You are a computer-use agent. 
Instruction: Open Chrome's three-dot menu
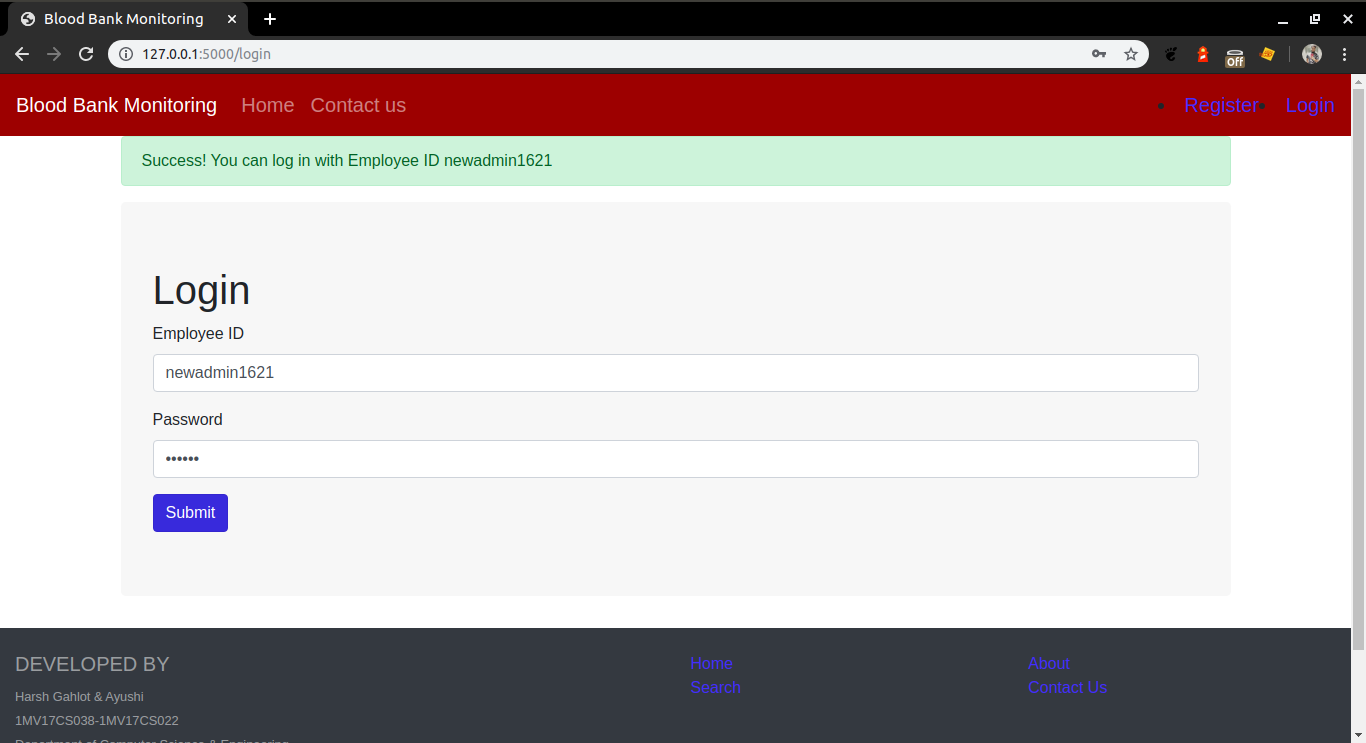(1344, 54)
